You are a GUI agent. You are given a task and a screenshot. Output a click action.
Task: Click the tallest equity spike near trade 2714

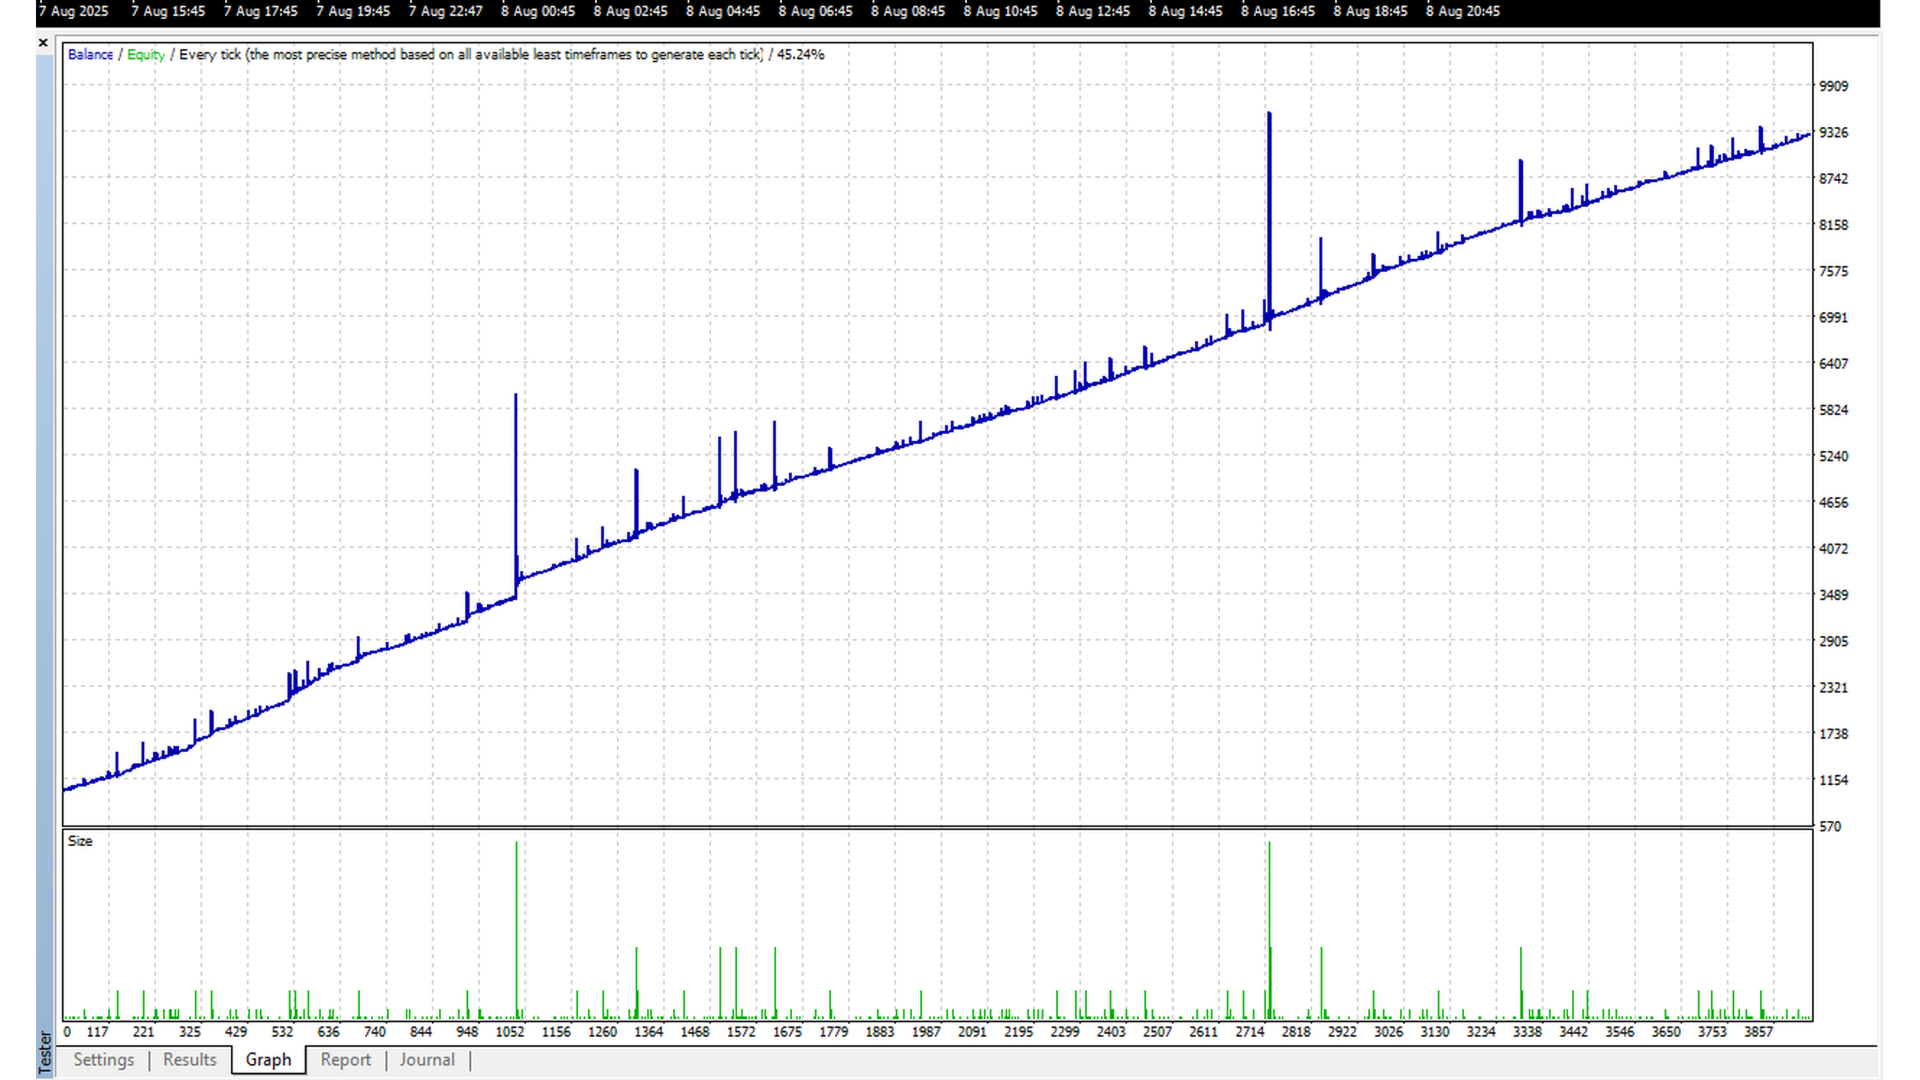tap(1269, 200)
